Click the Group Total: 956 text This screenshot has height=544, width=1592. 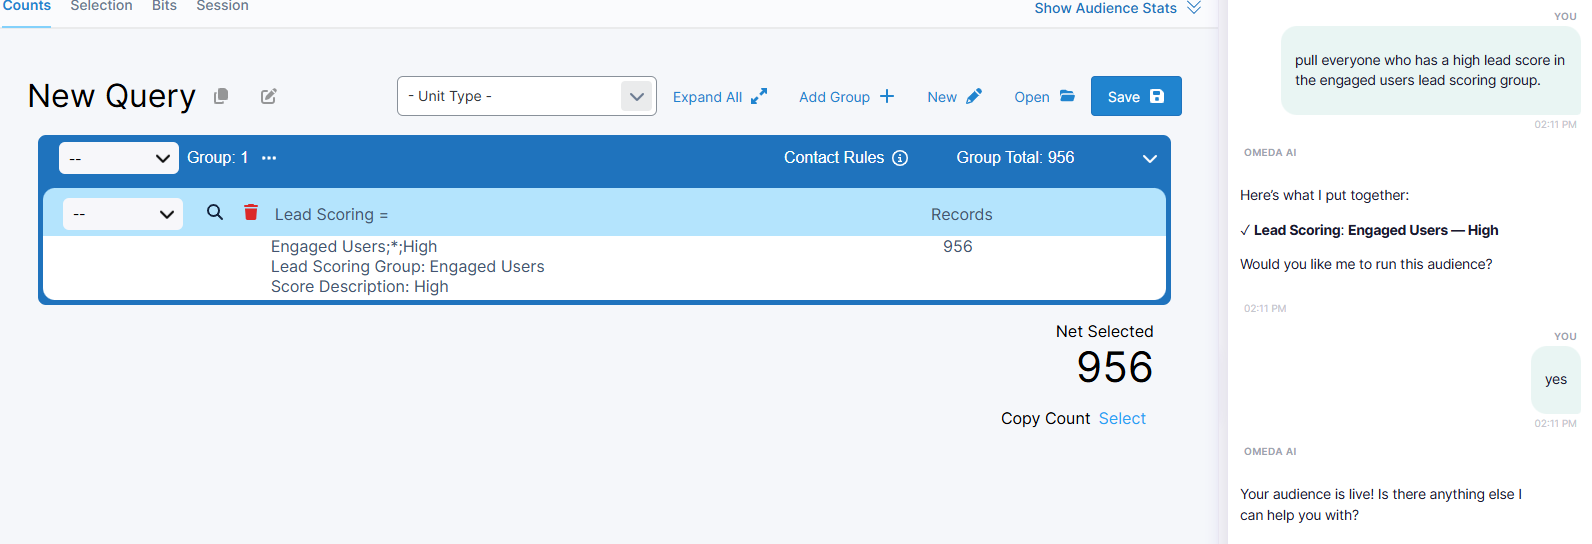(x=1015, y=158)
